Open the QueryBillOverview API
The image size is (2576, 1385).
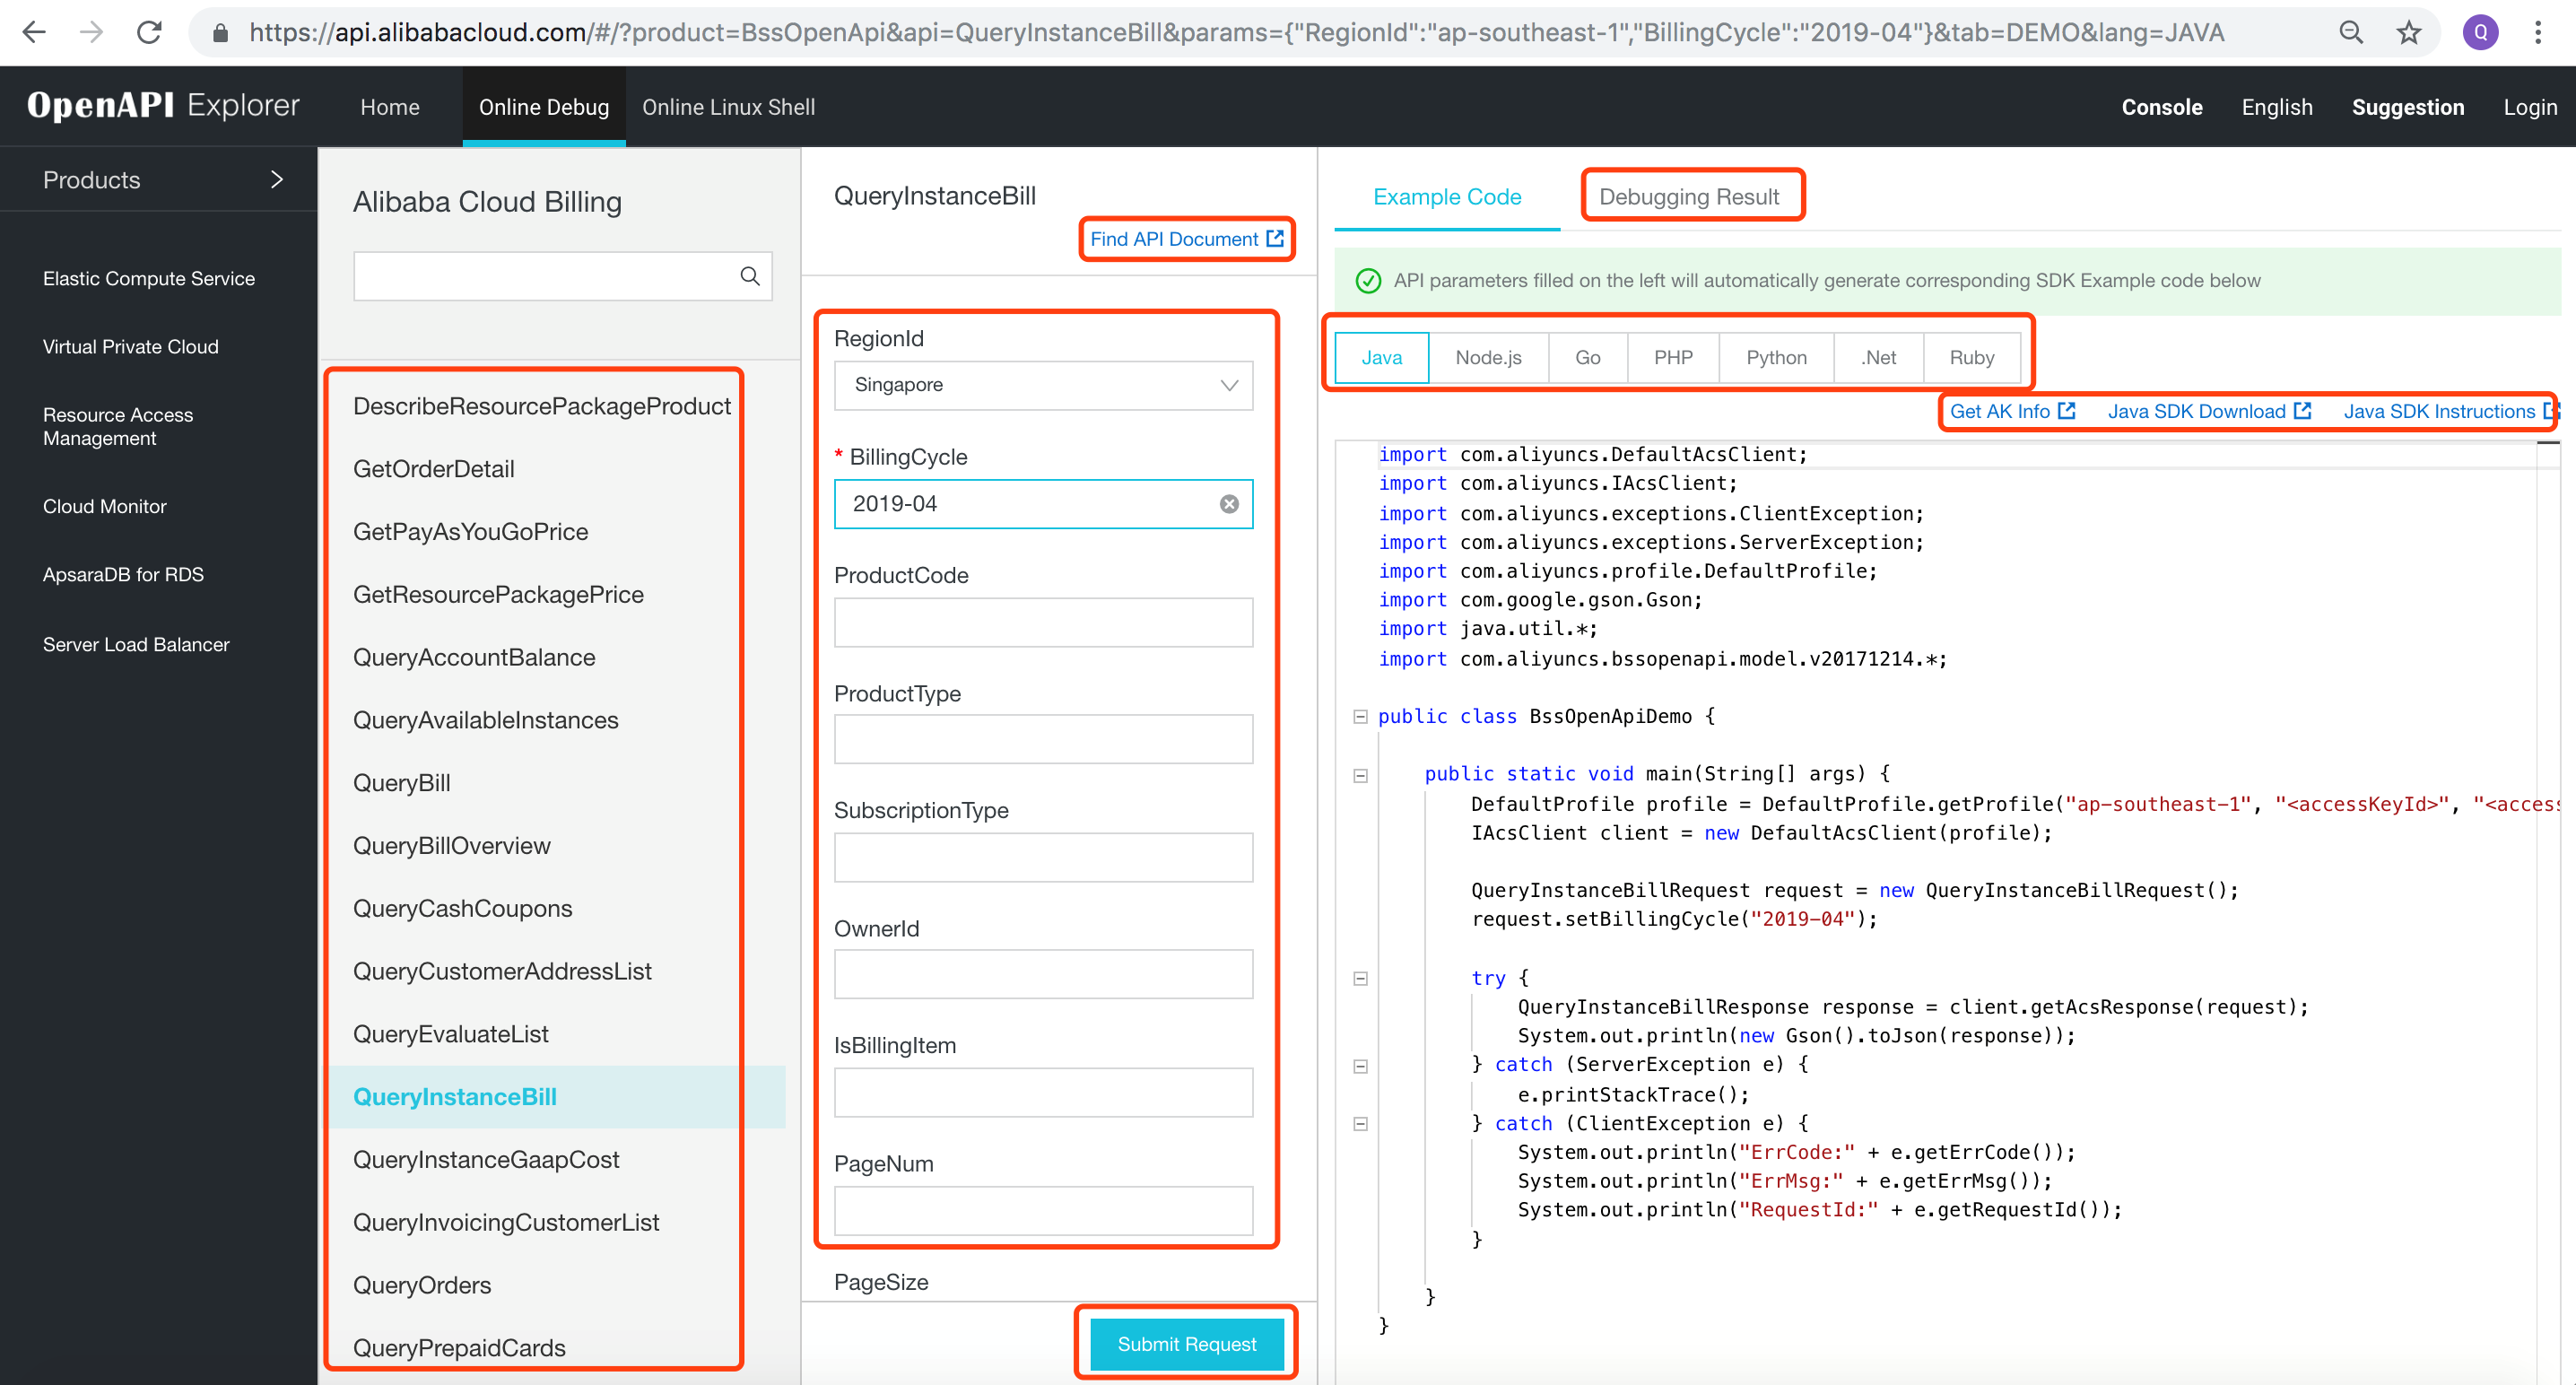pos(452,846)
